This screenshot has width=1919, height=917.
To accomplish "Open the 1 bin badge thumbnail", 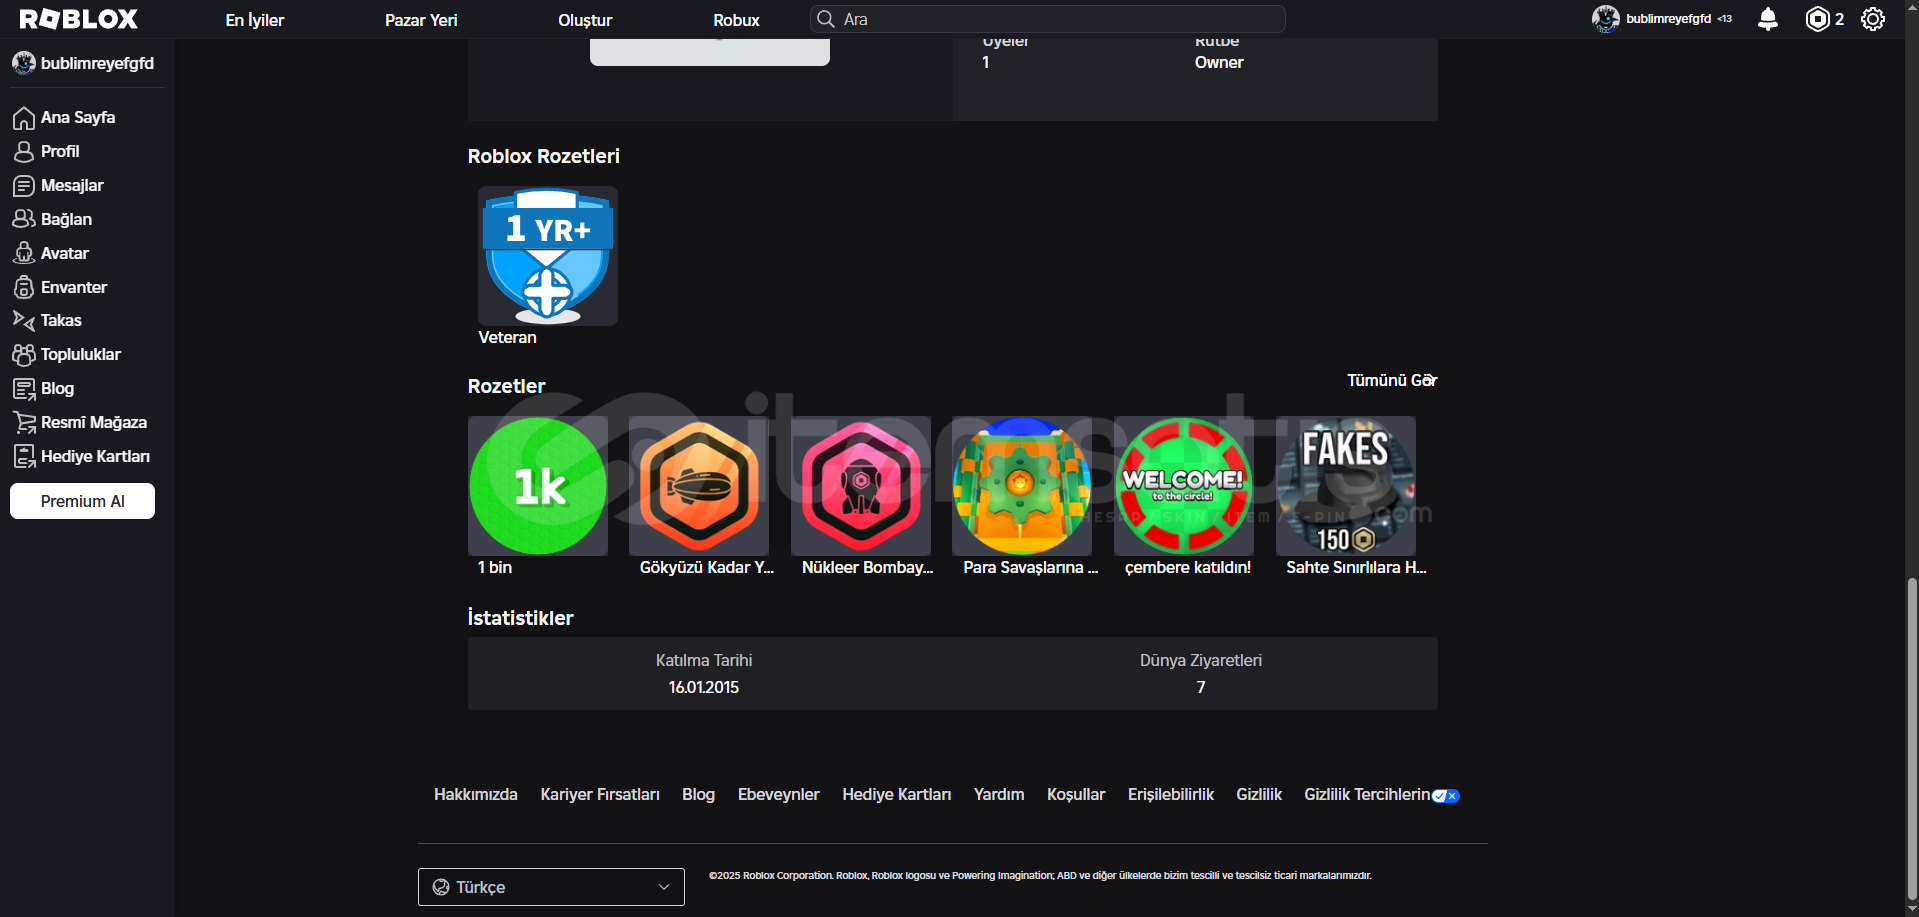I will (x=538, y=486).
